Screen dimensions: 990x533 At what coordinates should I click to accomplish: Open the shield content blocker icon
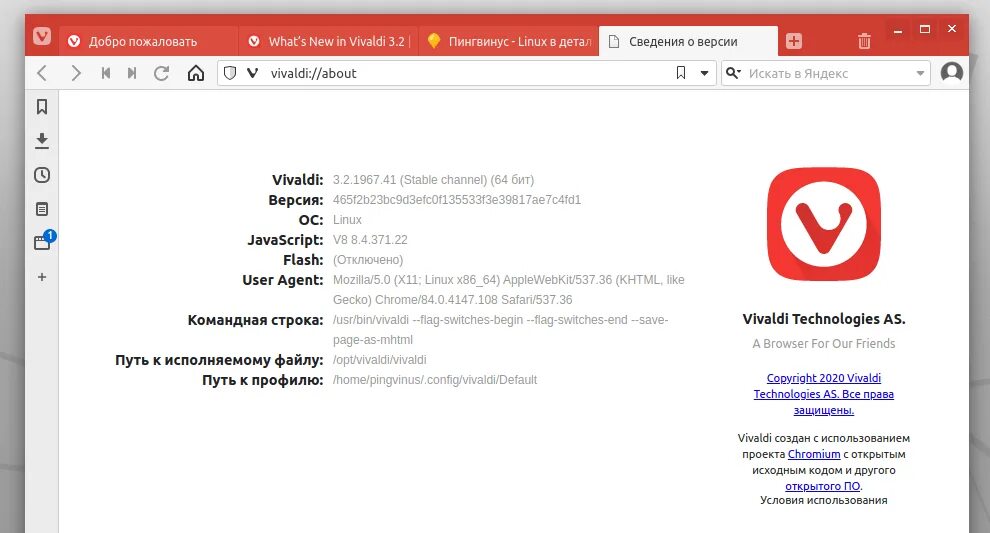[x=230, y=73]
